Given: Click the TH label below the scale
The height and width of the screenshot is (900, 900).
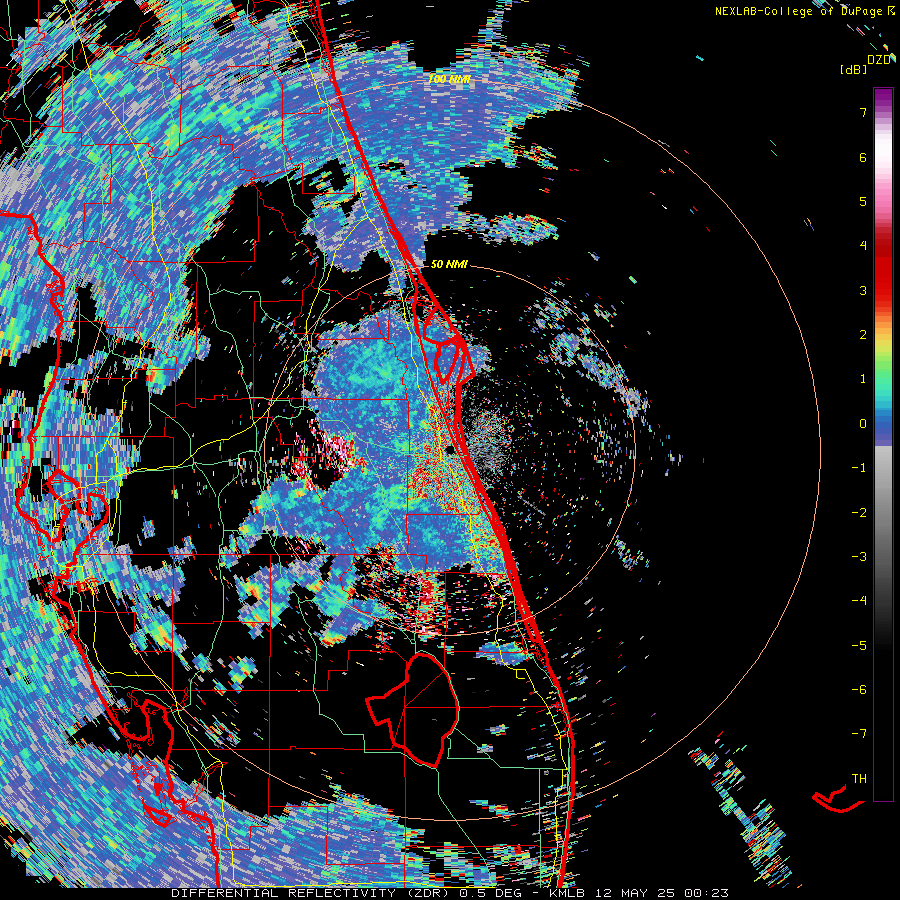Looking at the screenshot, I should tap(859, 778).
